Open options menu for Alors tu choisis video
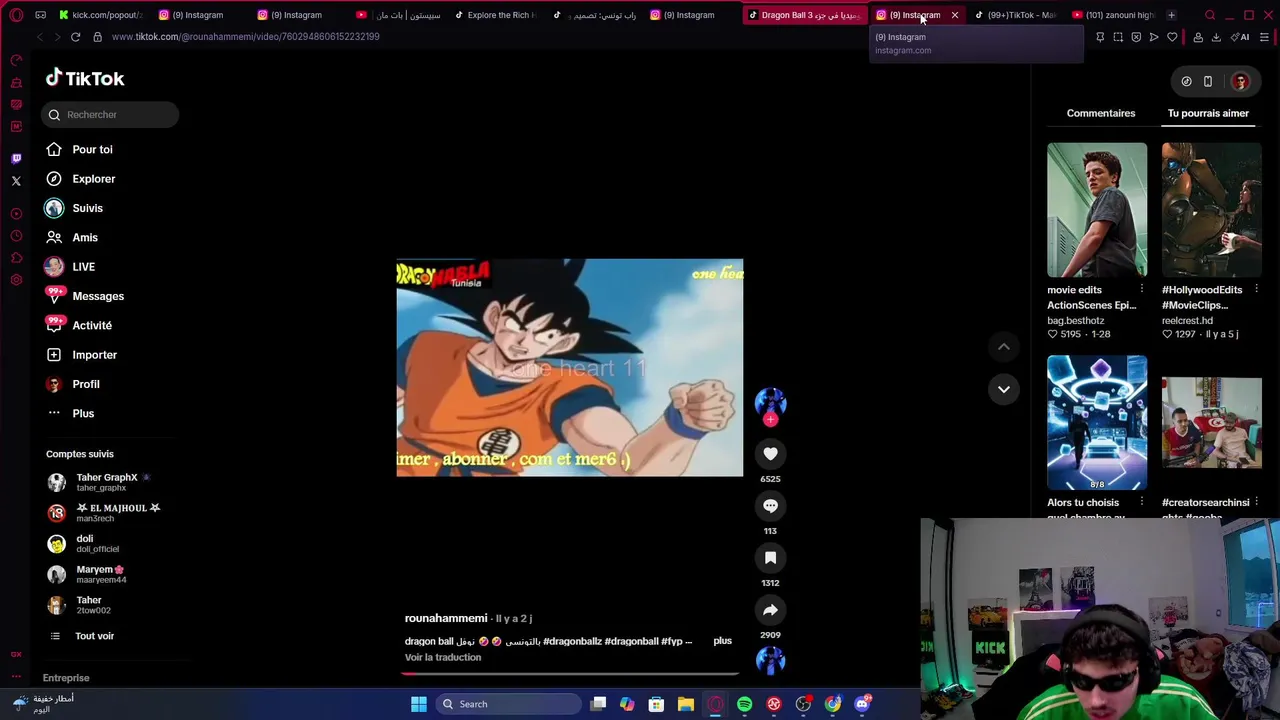This screenshot has width=1280, height=720. tap(1141, 503)
